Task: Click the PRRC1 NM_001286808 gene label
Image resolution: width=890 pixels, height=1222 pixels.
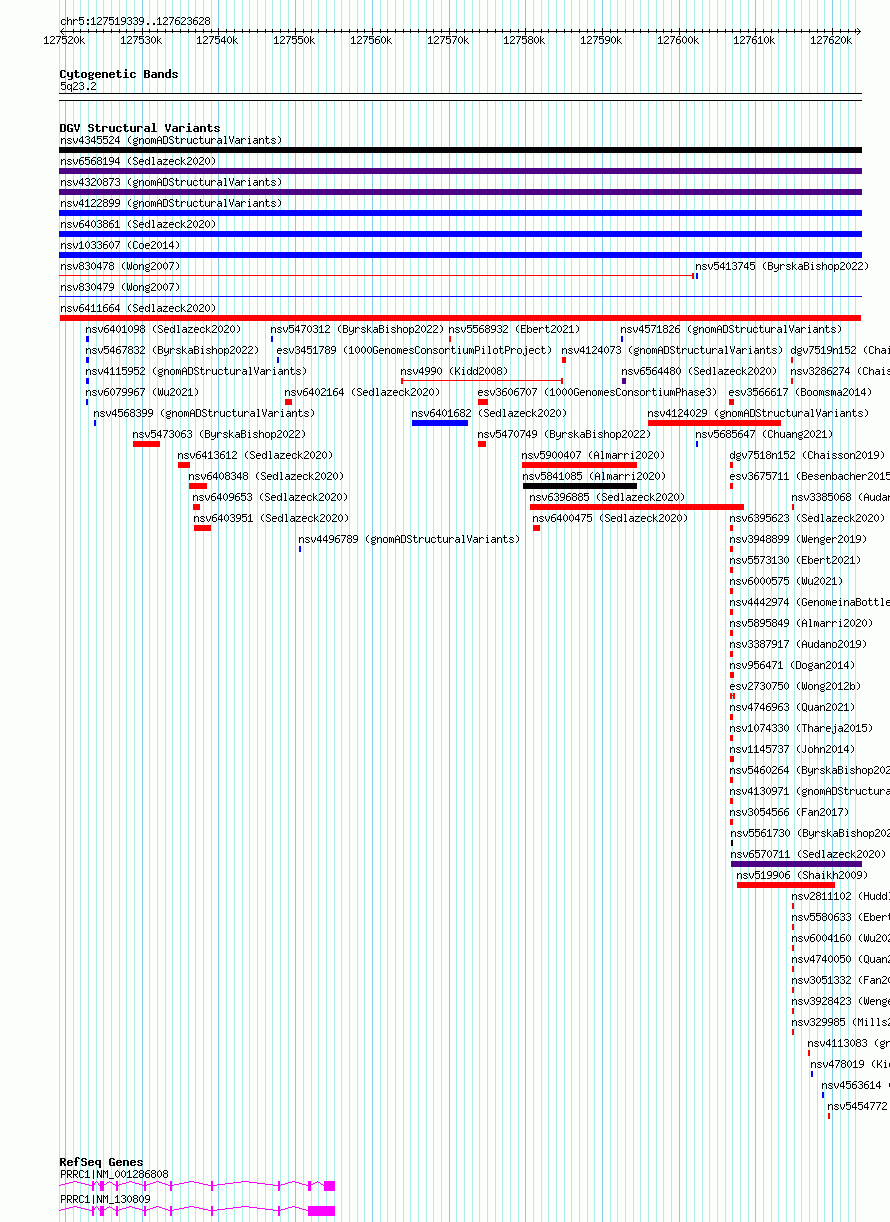Action: click(114, 1174)
